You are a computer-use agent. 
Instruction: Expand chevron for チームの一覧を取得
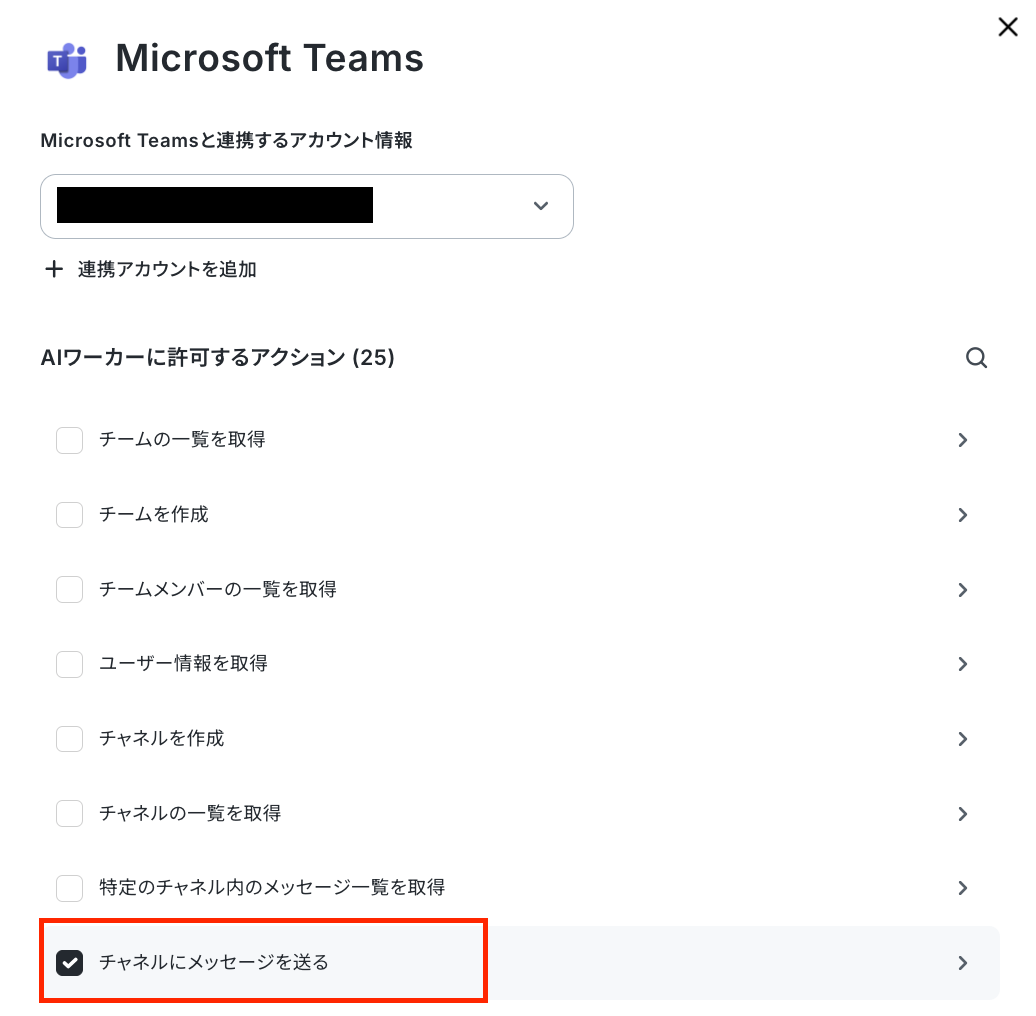point(963,440)
